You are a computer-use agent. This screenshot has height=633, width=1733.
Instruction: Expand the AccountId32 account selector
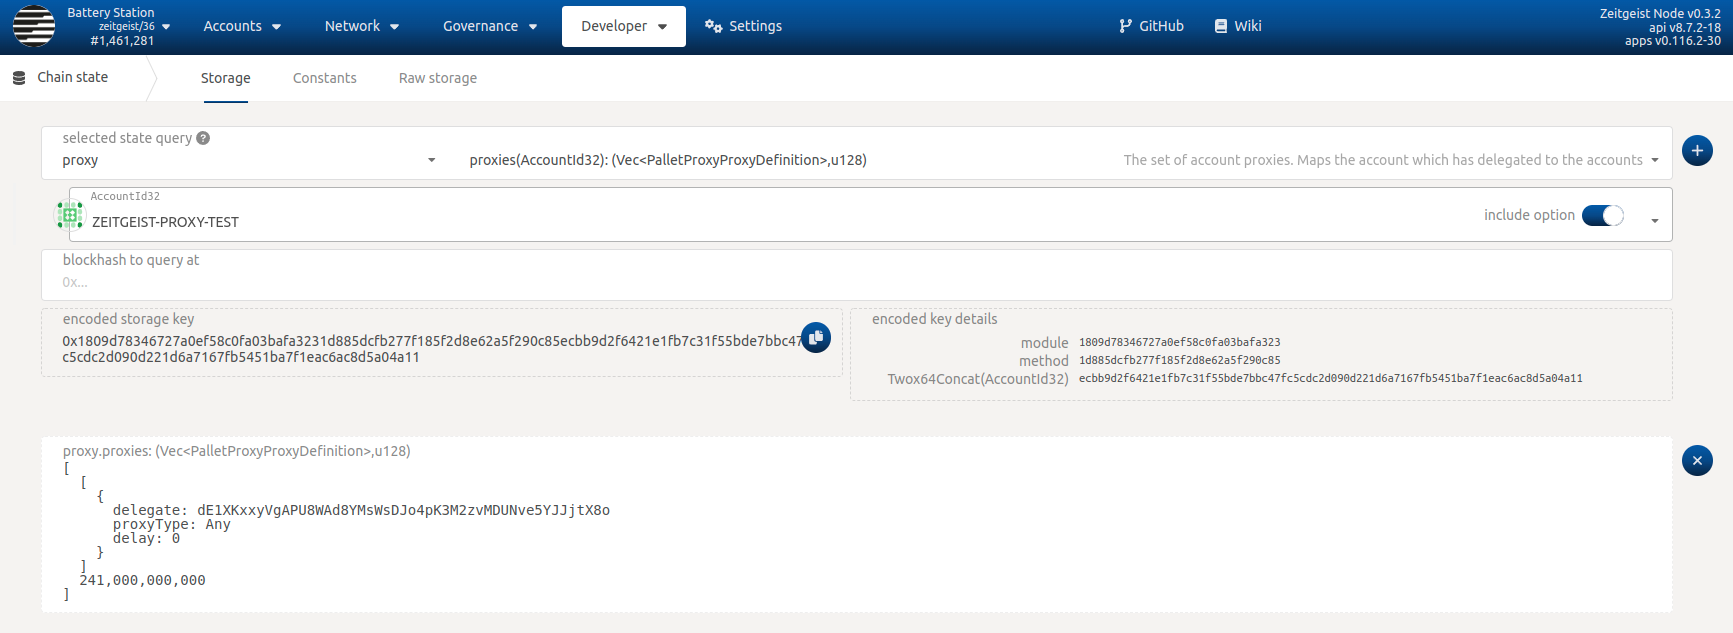pos(1654,221)
